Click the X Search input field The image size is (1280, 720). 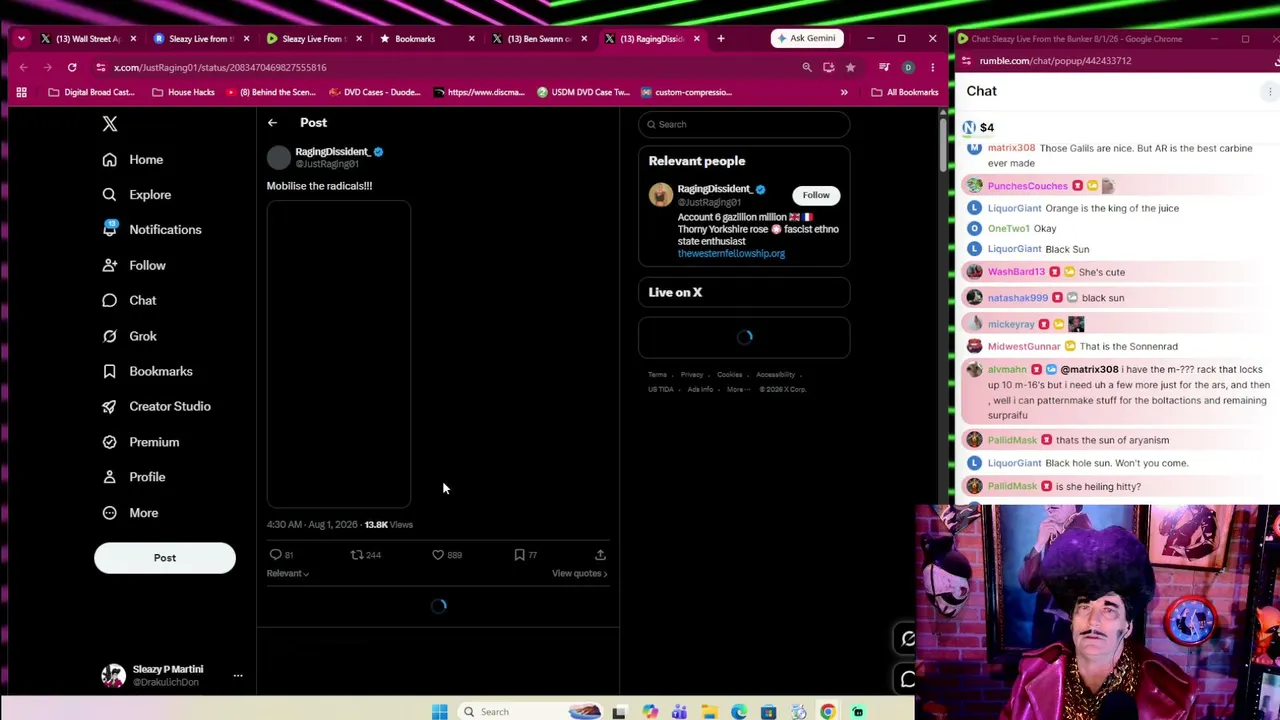click(x=744, y=124)
